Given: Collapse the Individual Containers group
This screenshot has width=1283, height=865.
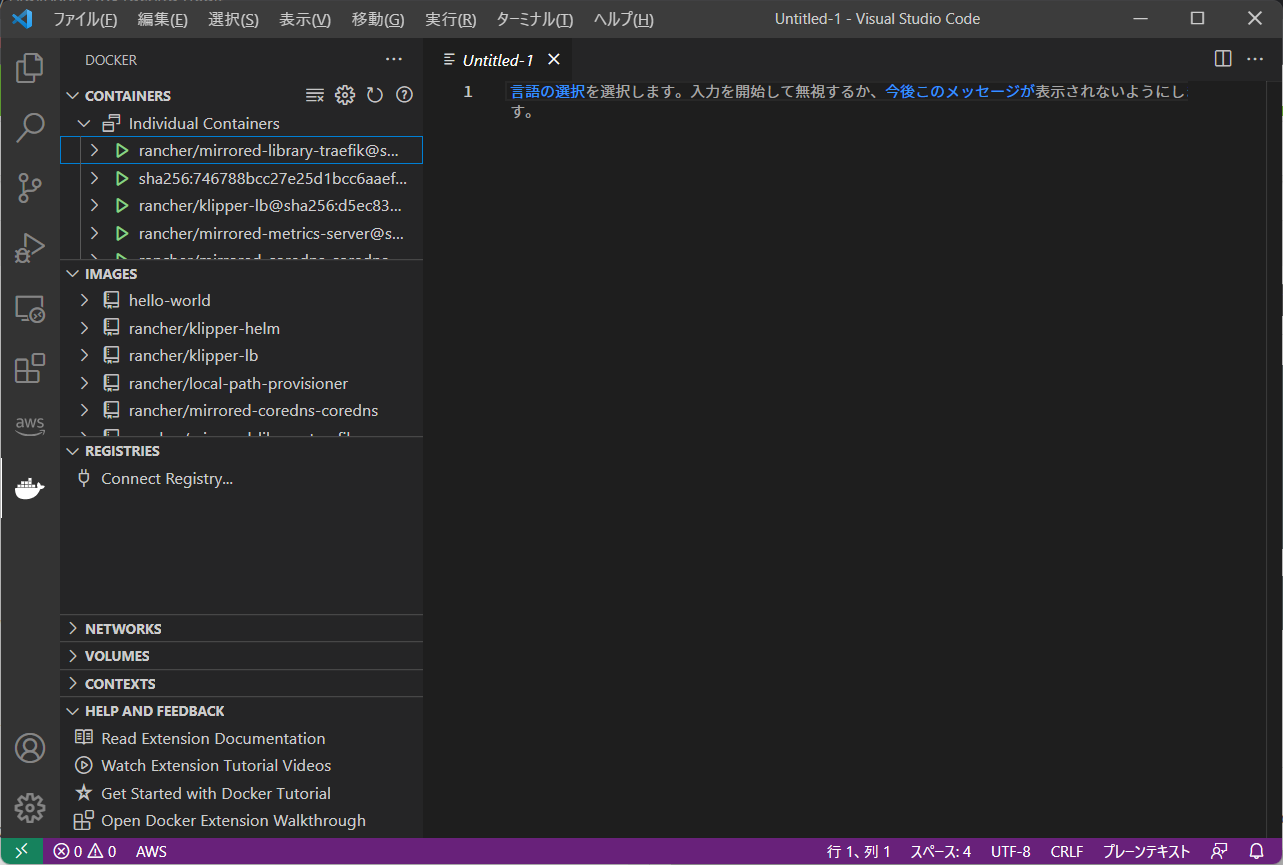Looking at the screenshot, I should [204, 124].
